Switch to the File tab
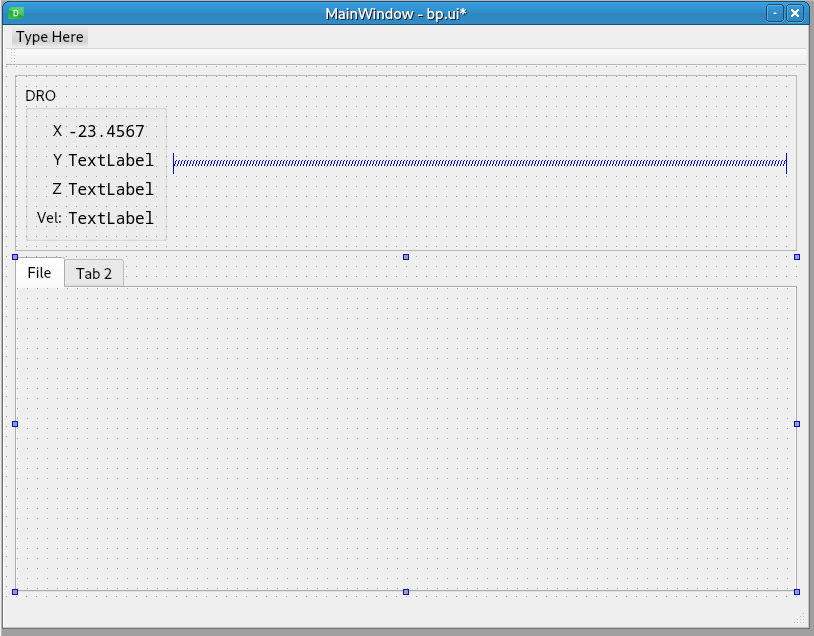 coord(39,273)
